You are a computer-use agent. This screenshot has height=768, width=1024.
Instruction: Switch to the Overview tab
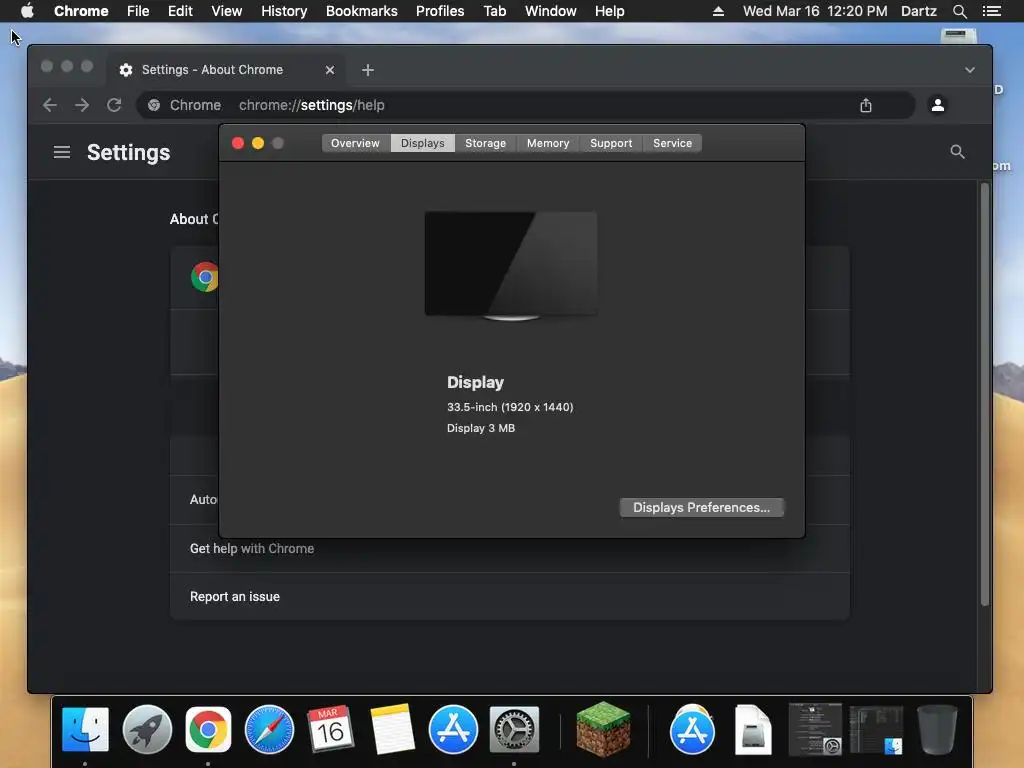[355, 143]
